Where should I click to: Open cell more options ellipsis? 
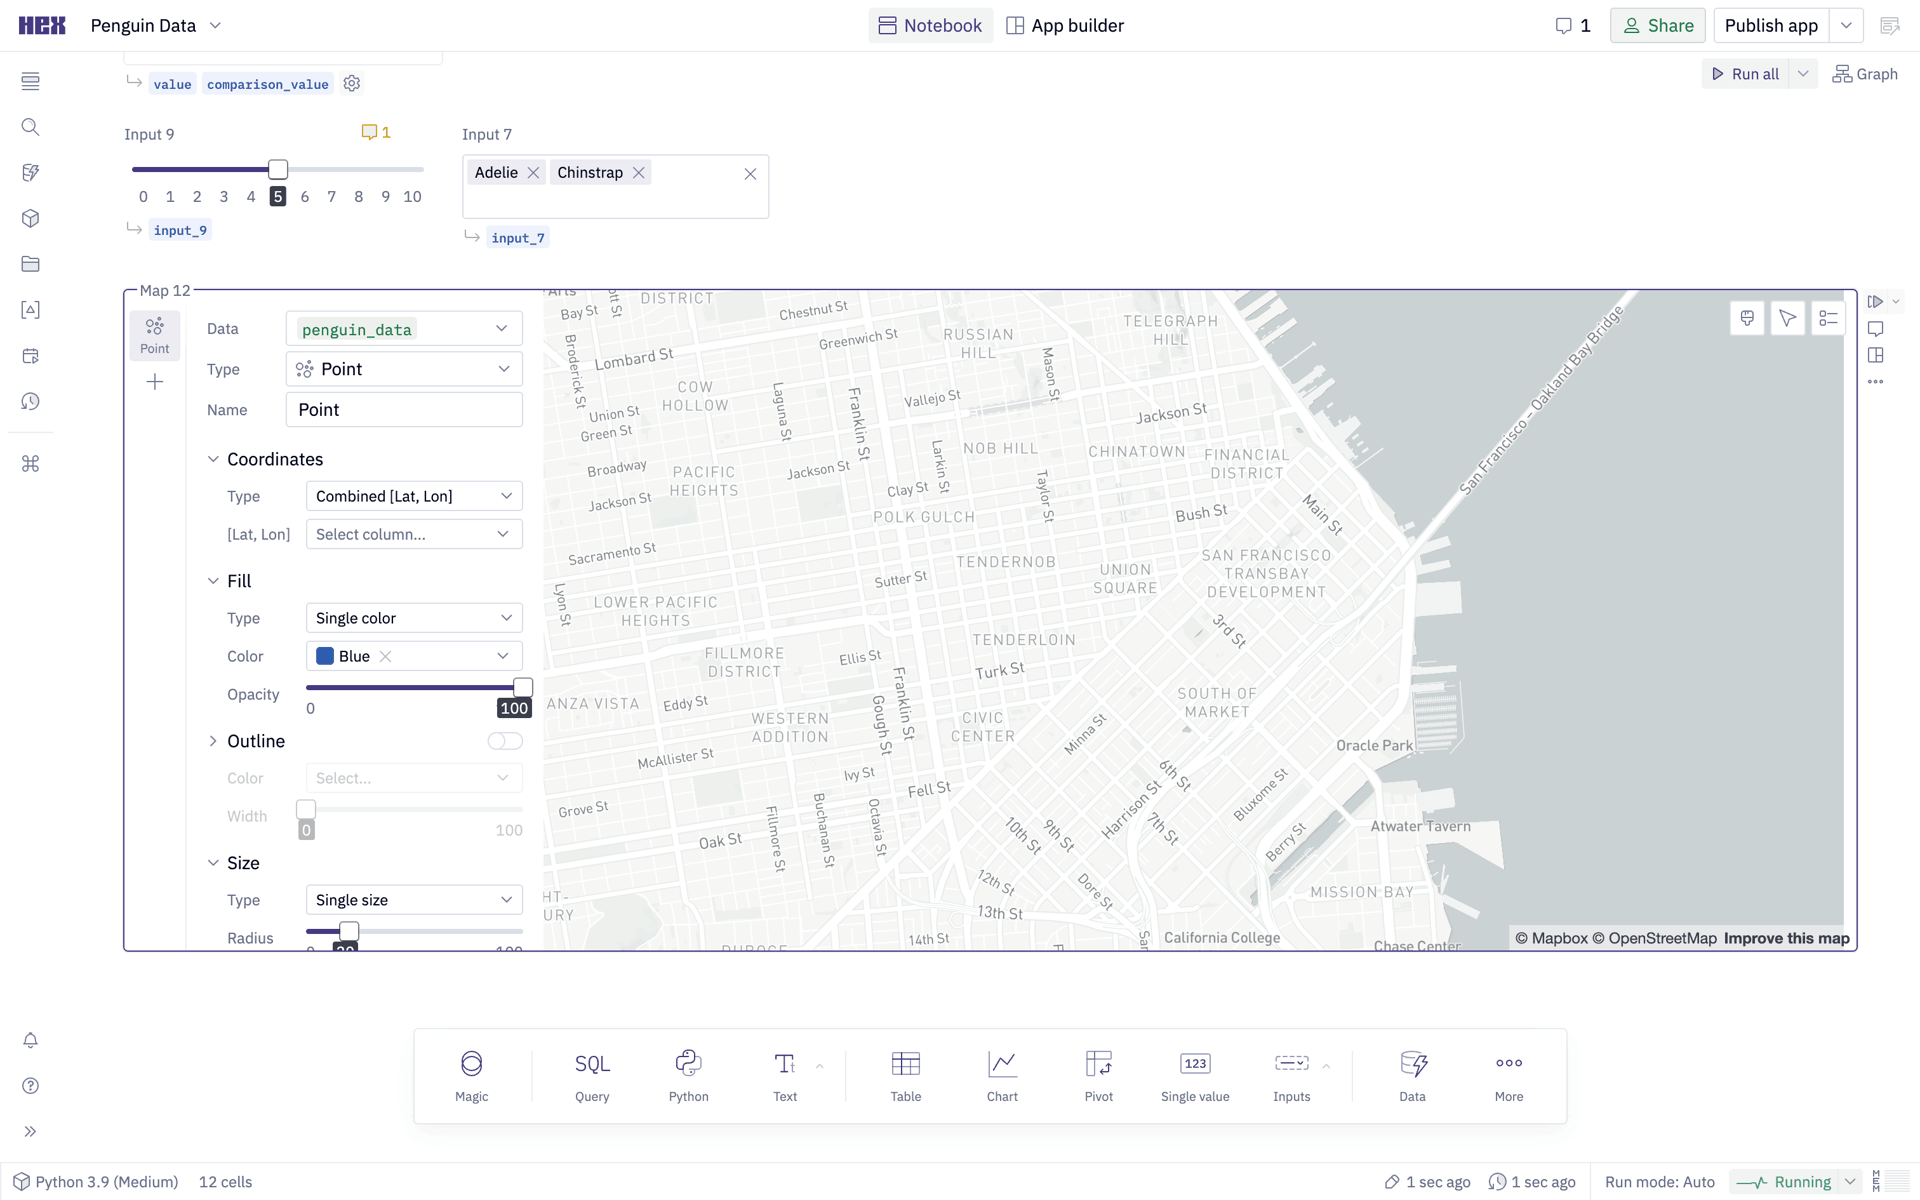click(1875, 382)
